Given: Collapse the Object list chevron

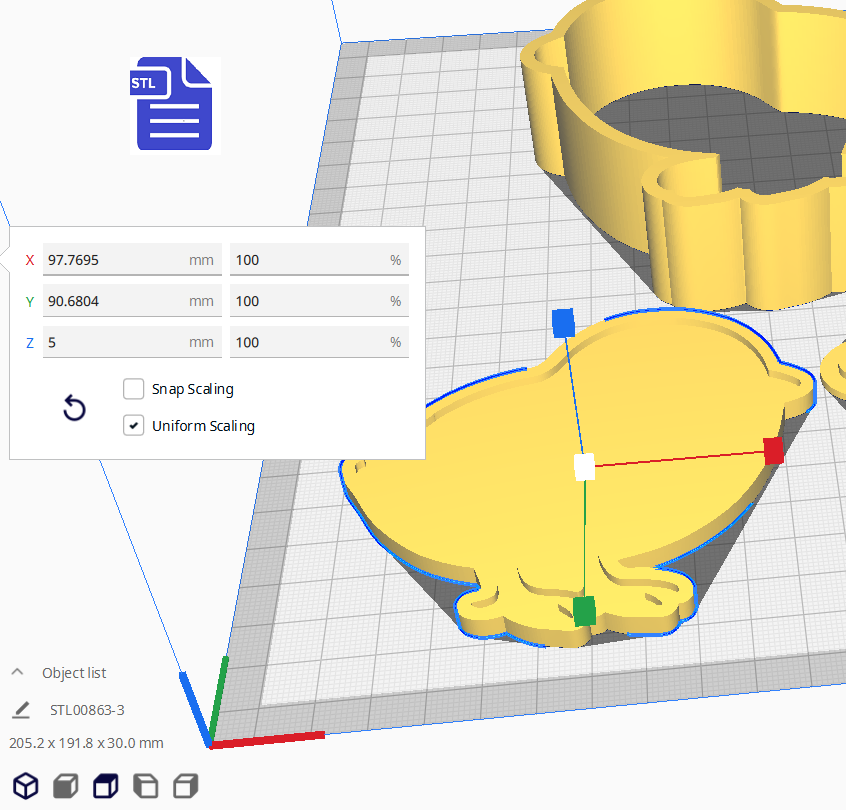Looking at the screenshot, I should [x=18, y=673].
